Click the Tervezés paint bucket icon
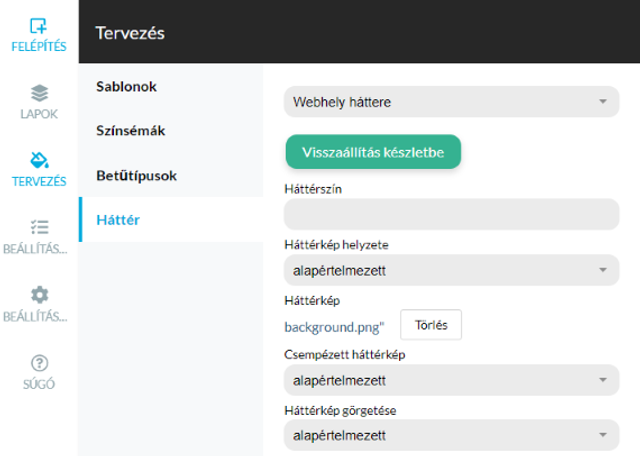The width and height of the screenshot is (640, 456). (x=39, y=160)
